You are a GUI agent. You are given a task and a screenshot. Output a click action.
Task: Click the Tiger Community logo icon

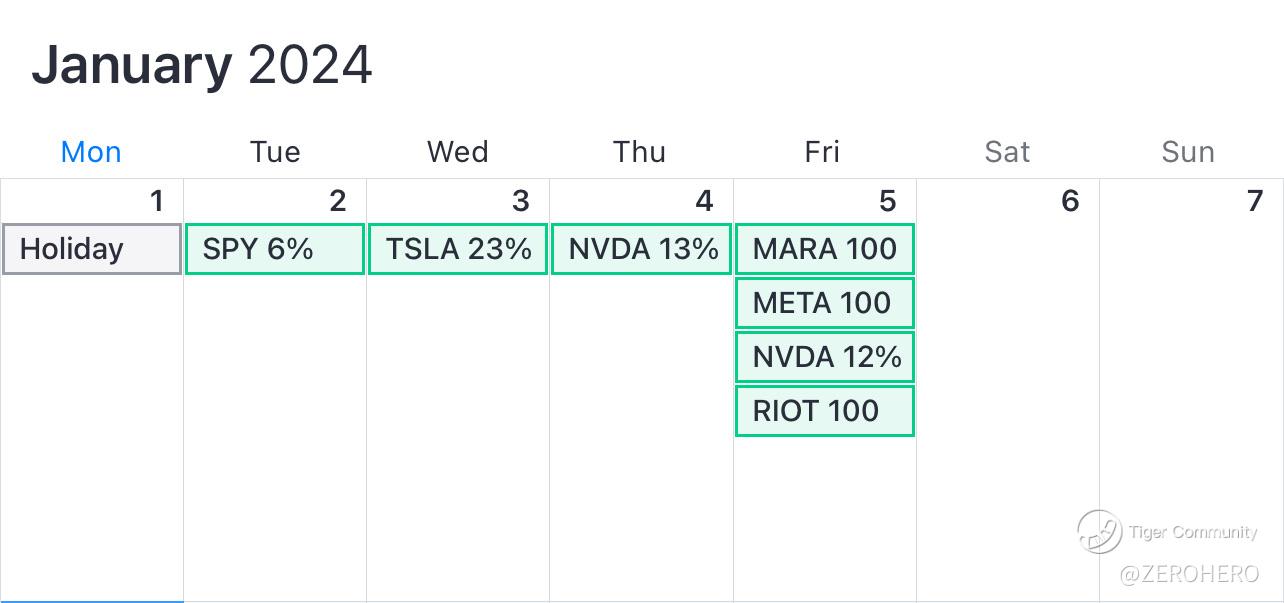tap(1099, 531)
